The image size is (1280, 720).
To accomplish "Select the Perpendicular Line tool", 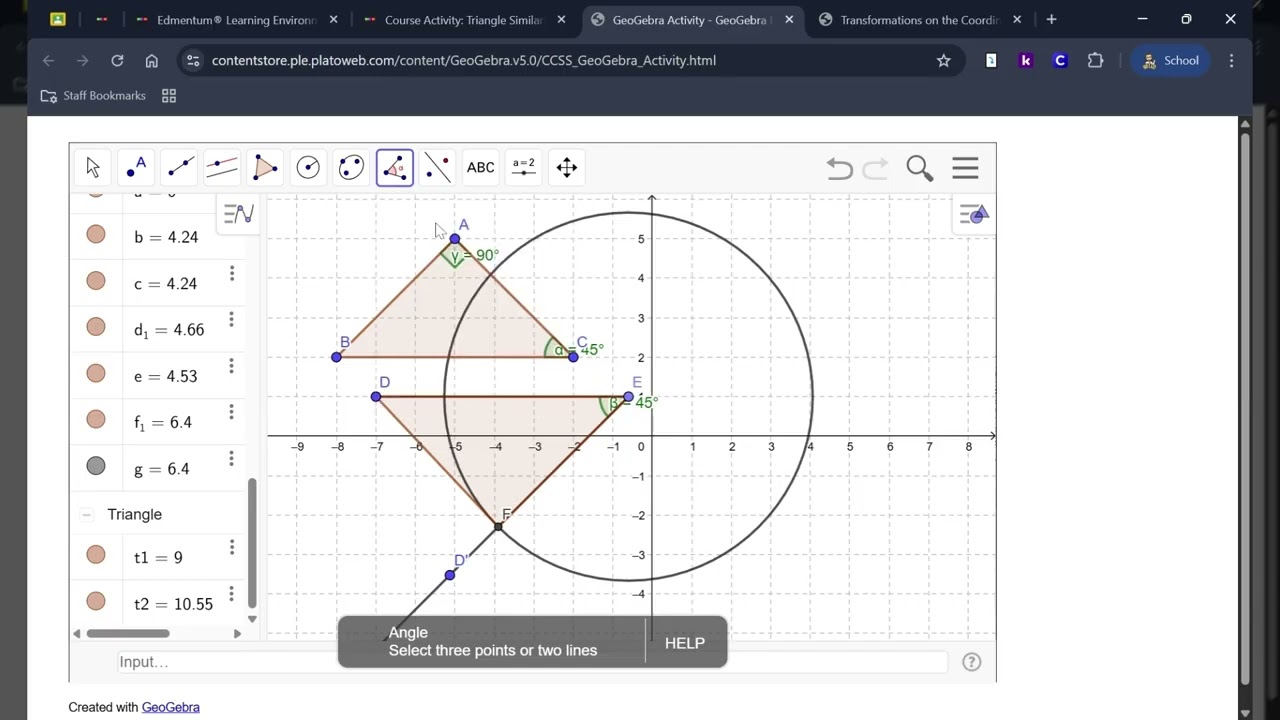I will coord(222,168).
